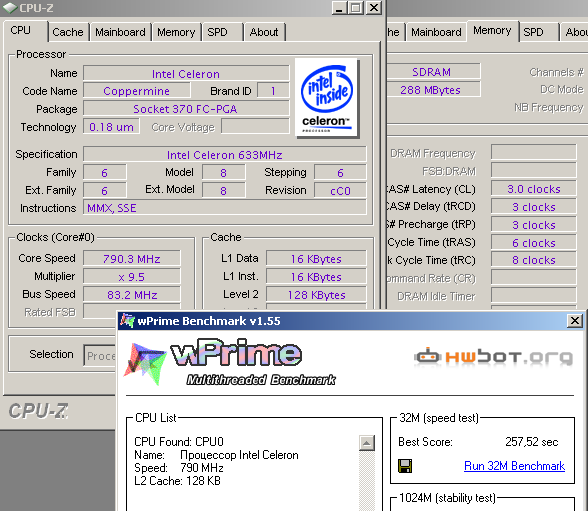588x511 pixels.
Task: Click the Brand ID value 1
Action: 273,91
